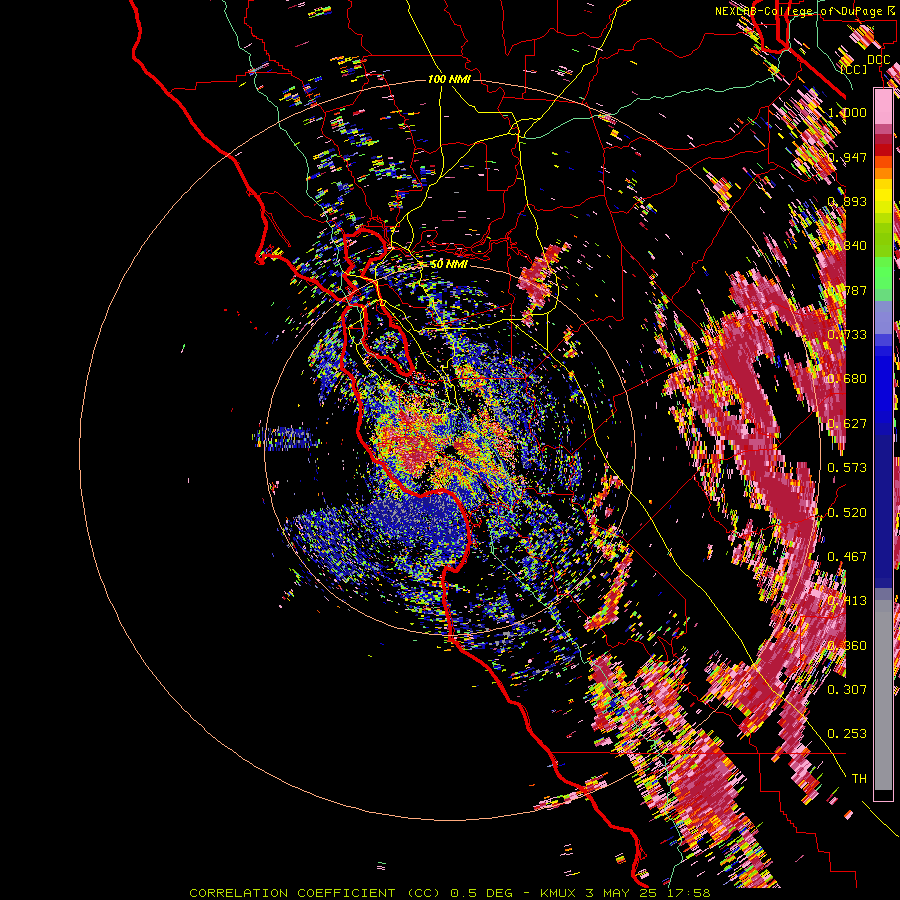Click the 100 NMI range ring label

point(449,79)
